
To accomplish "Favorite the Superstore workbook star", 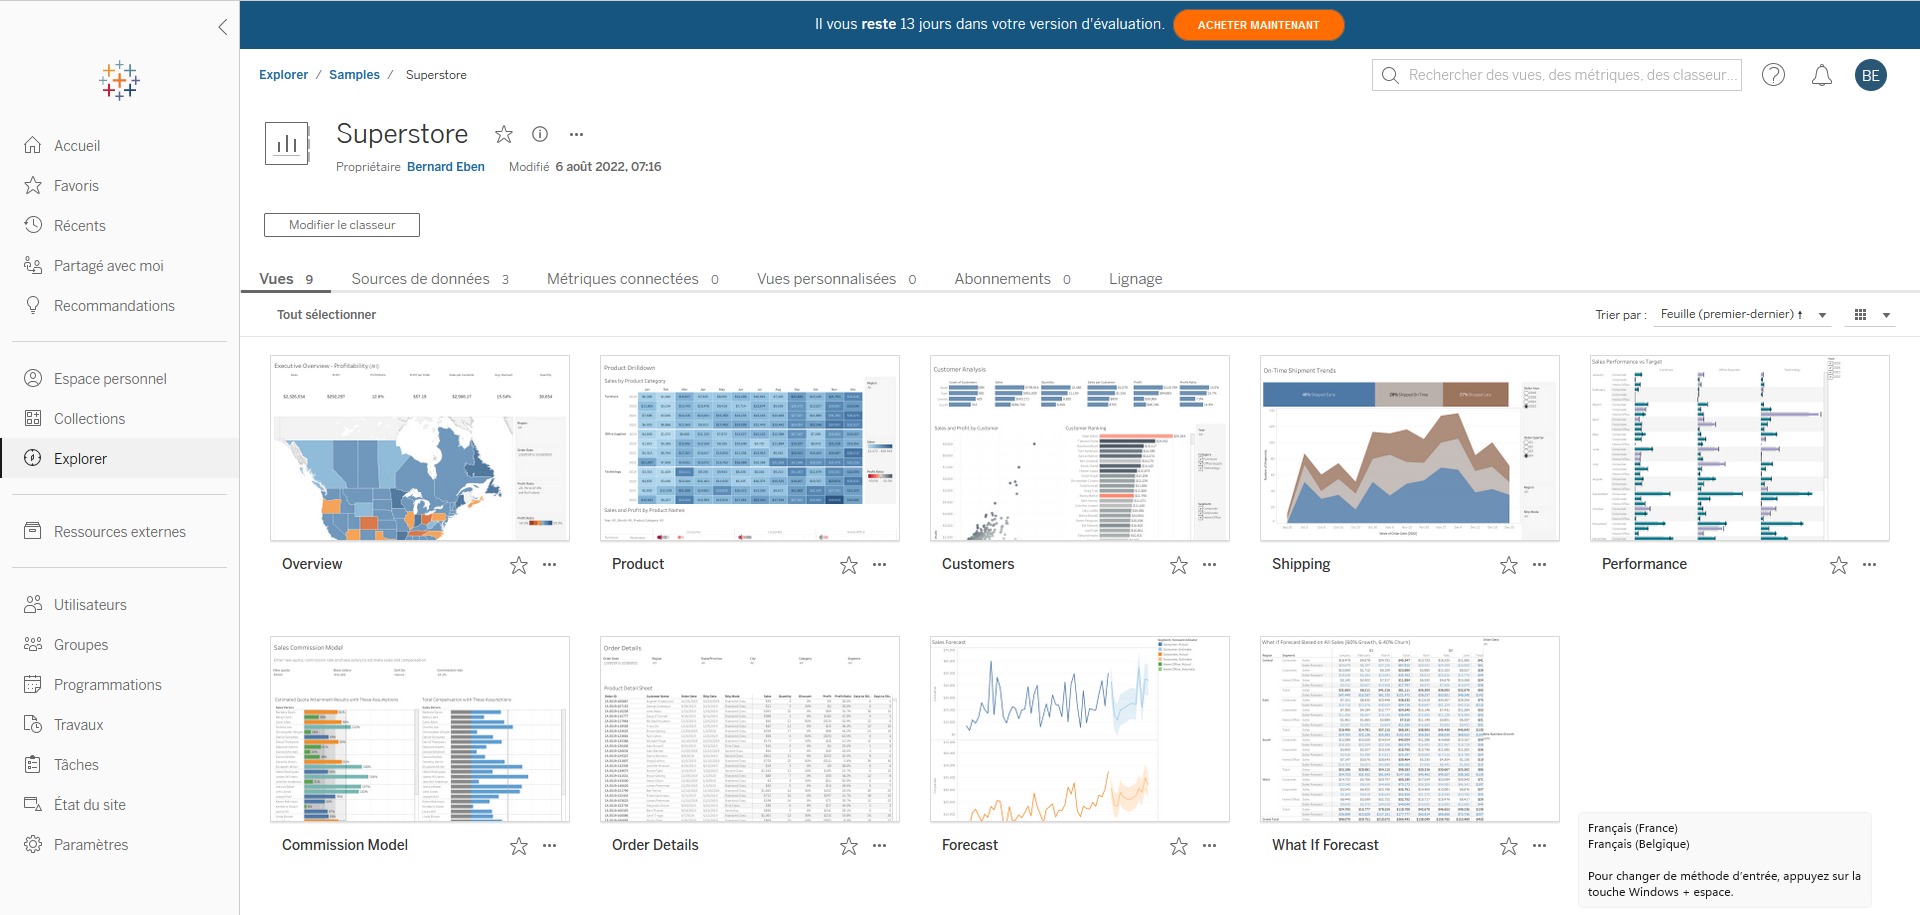I will [504, 134].
